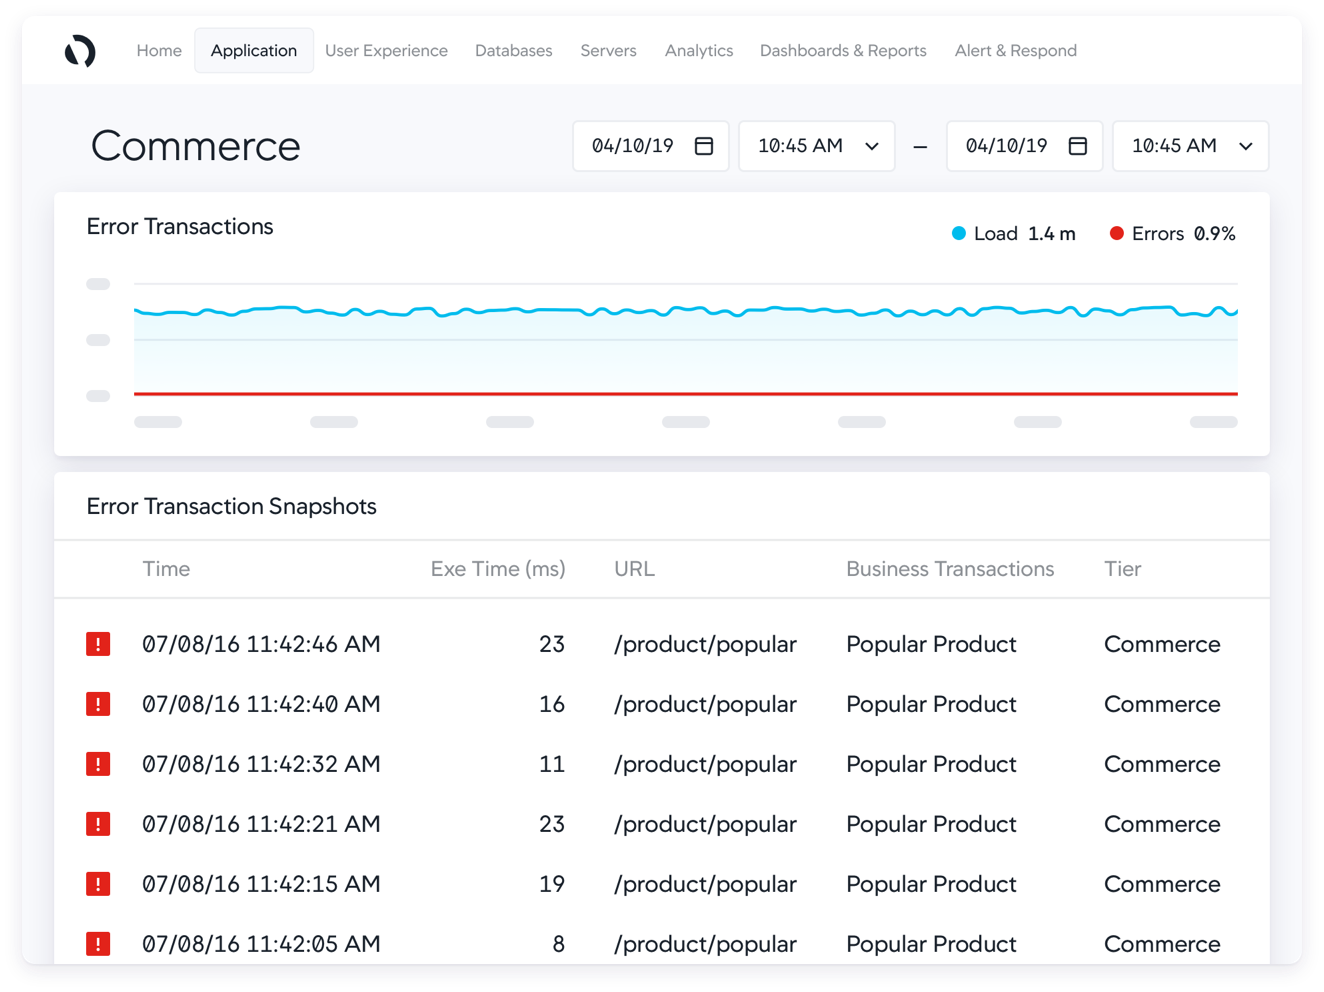Open the User Experience tab
This screenshot has width=1324, height=992.
click(x=386, y=51)
